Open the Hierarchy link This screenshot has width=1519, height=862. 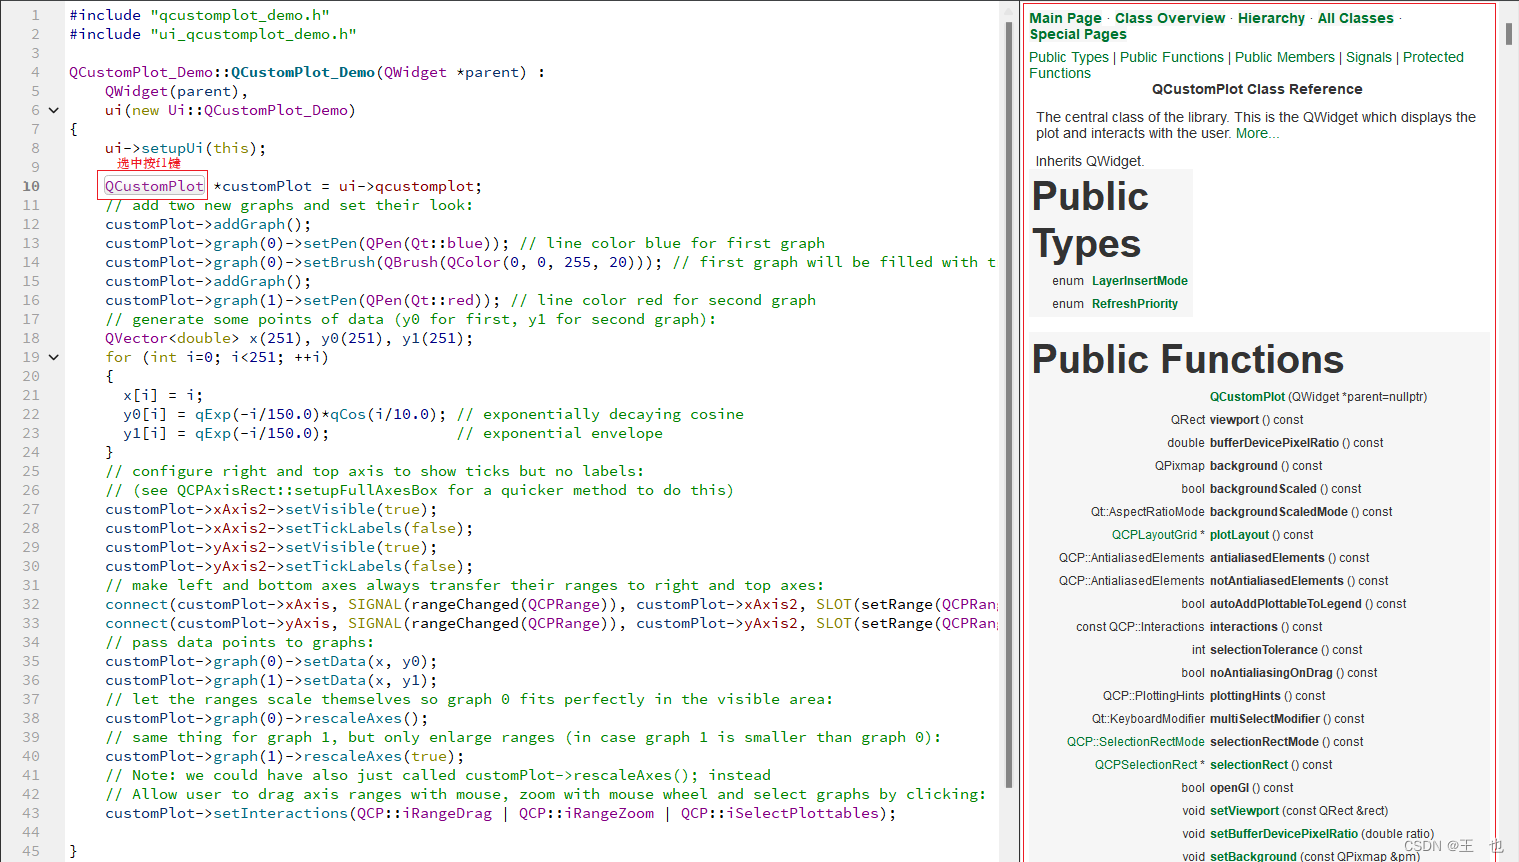tap(1271, 18)
